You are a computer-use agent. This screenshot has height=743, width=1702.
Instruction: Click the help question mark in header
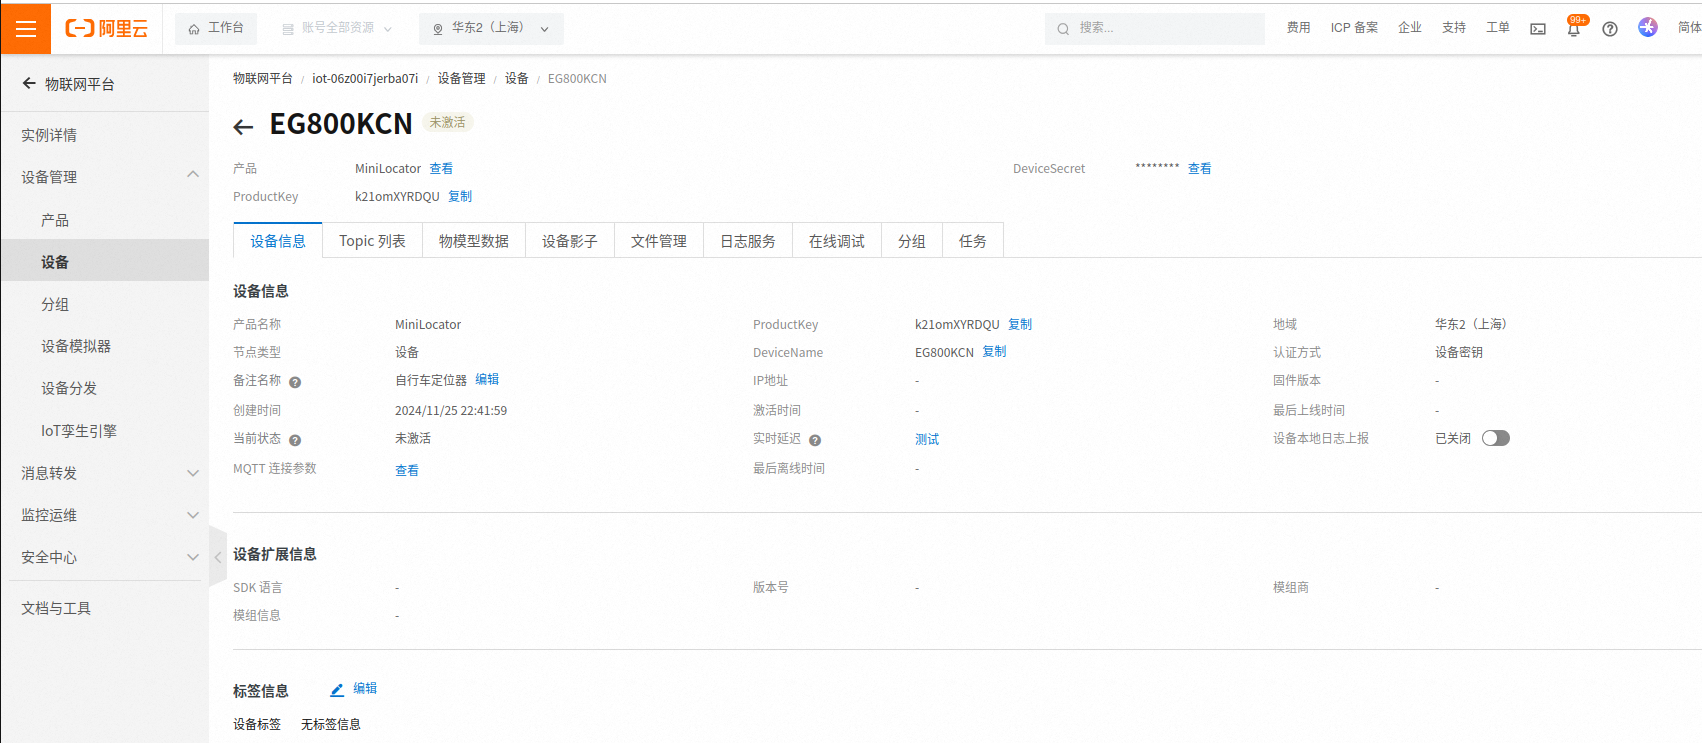(x=1609, y=29)
